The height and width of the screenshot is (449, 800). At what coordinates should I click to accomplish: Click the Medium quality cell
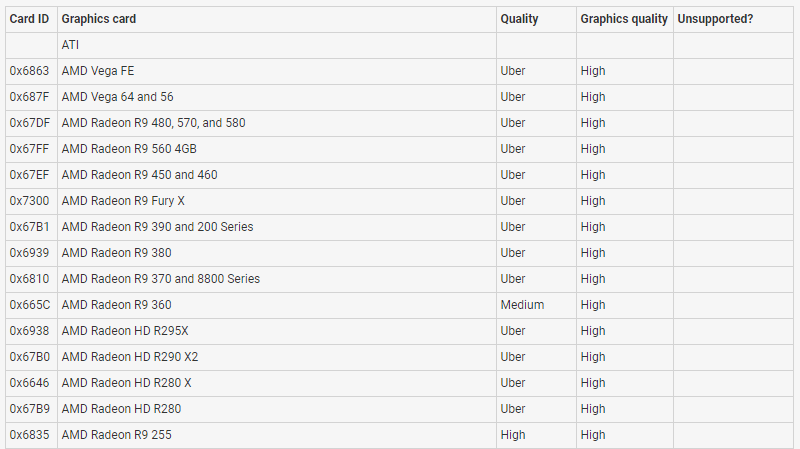pos(522,305)
